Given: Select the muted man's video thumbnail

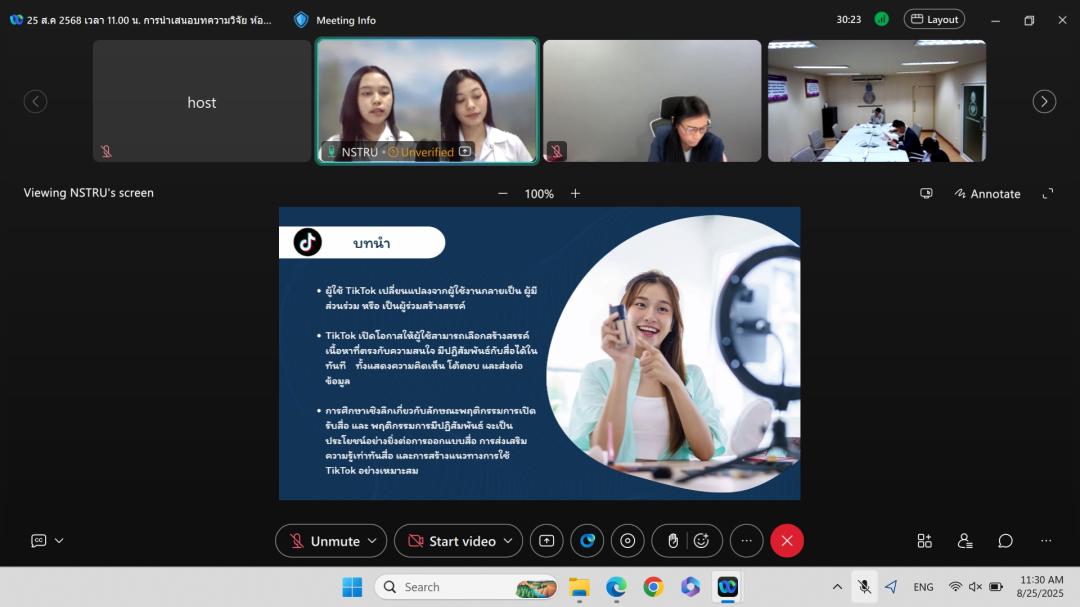Looking at the screenshot, I should click(x=652, y=101).
